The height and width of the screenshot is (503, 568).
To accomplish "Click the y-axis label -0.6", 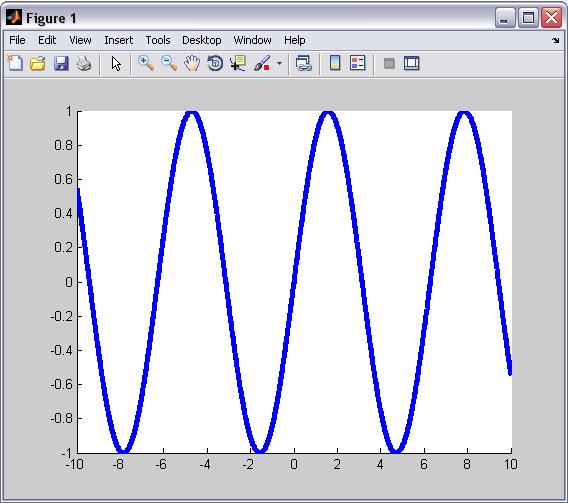I will coord(61,384).
